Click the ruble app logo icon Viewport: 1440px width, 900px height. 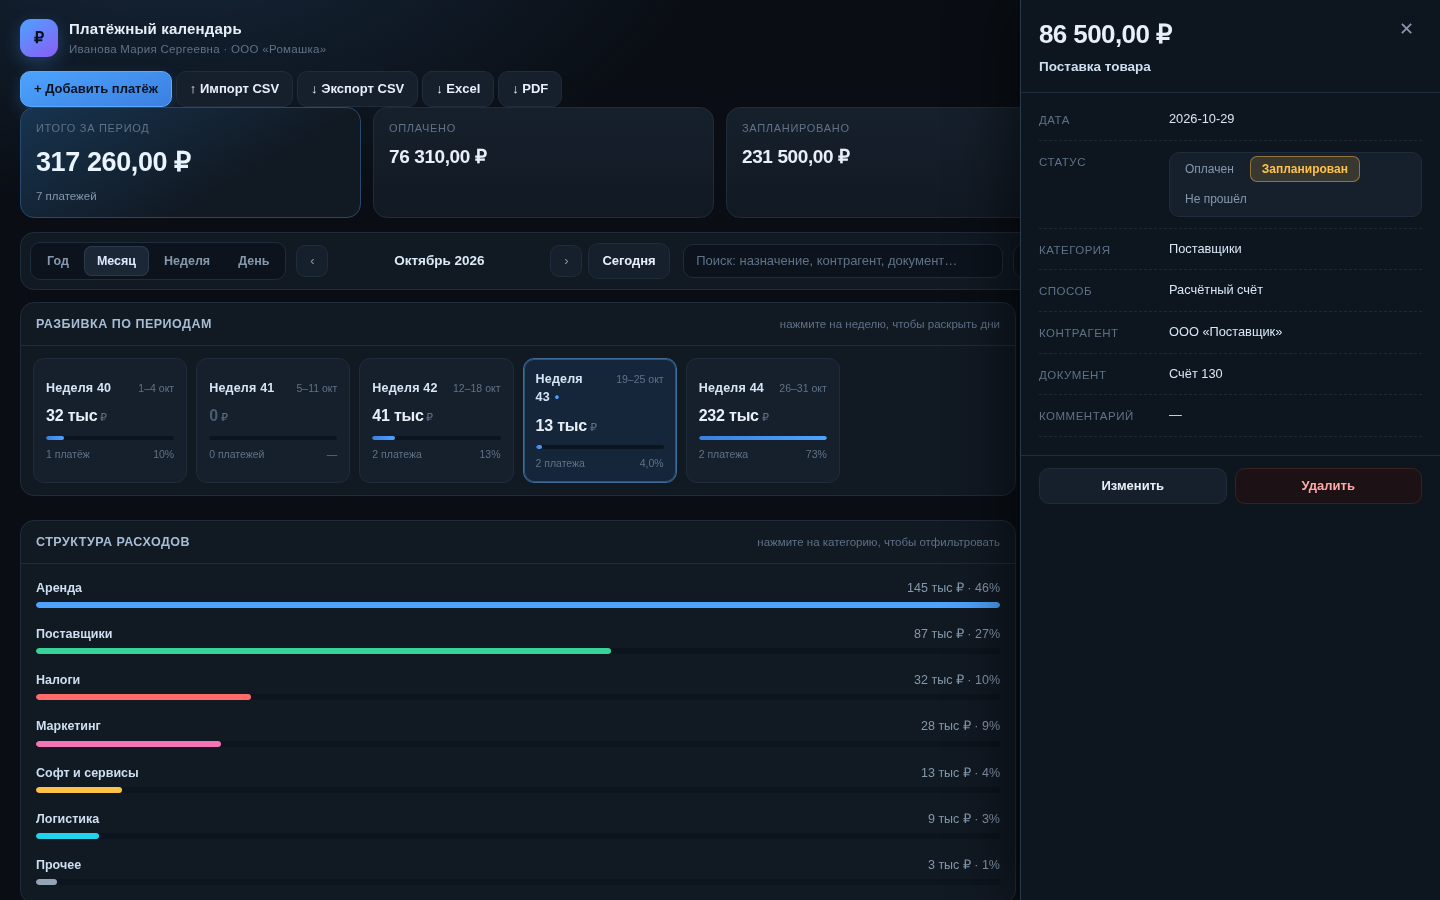pos(39,38)
